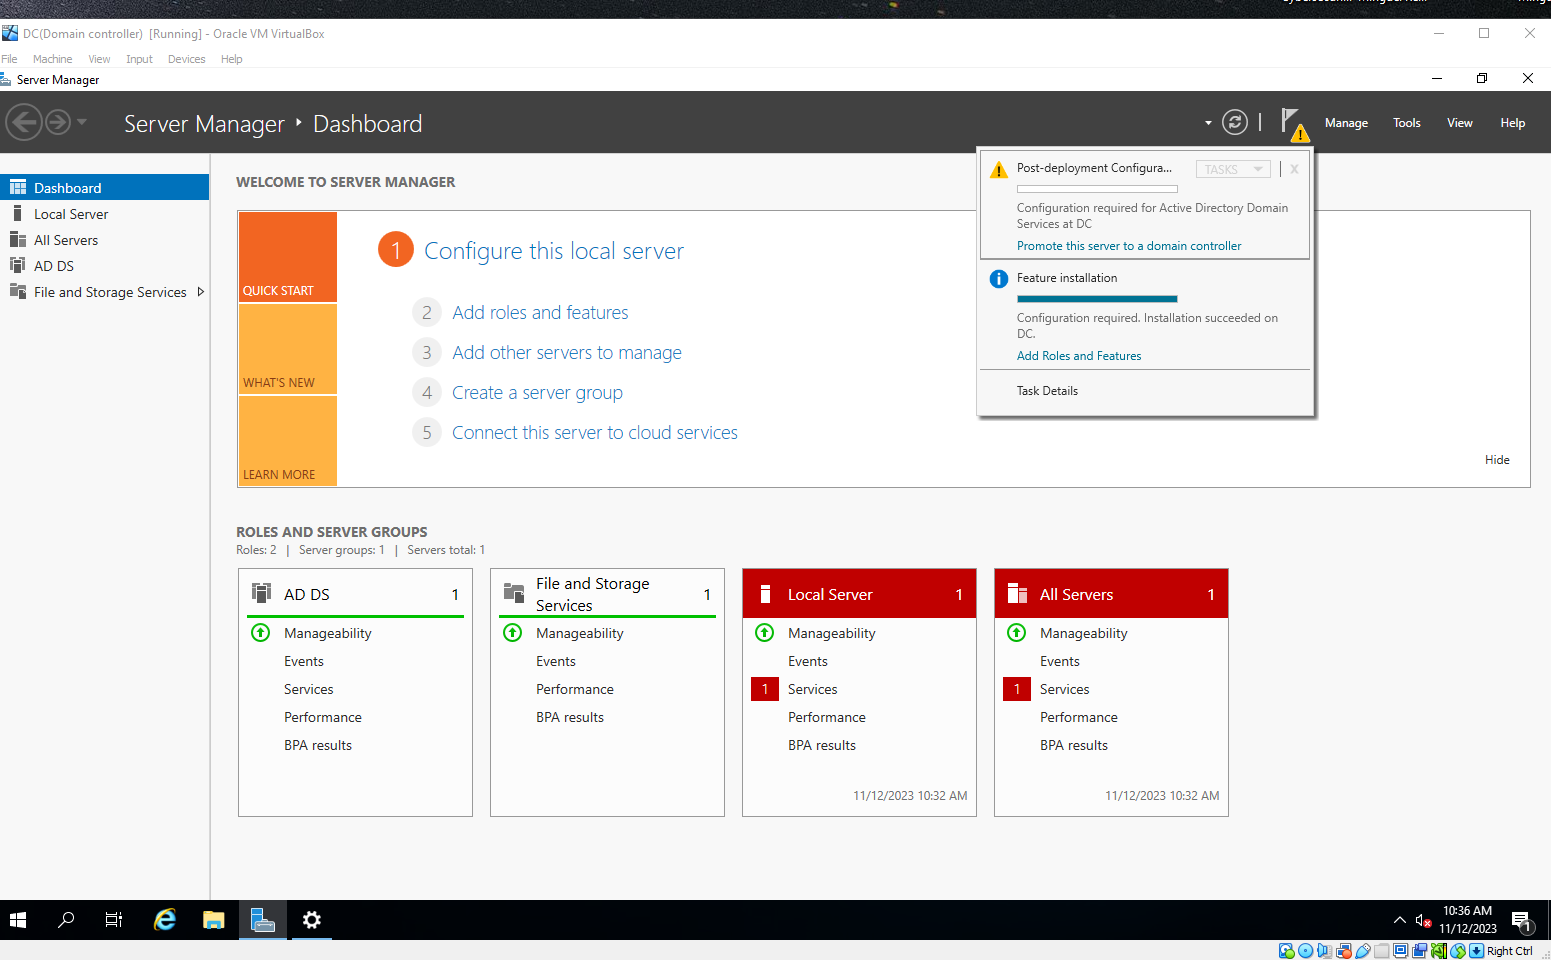Click Promote this server to a domain controller

point(1129,246)
